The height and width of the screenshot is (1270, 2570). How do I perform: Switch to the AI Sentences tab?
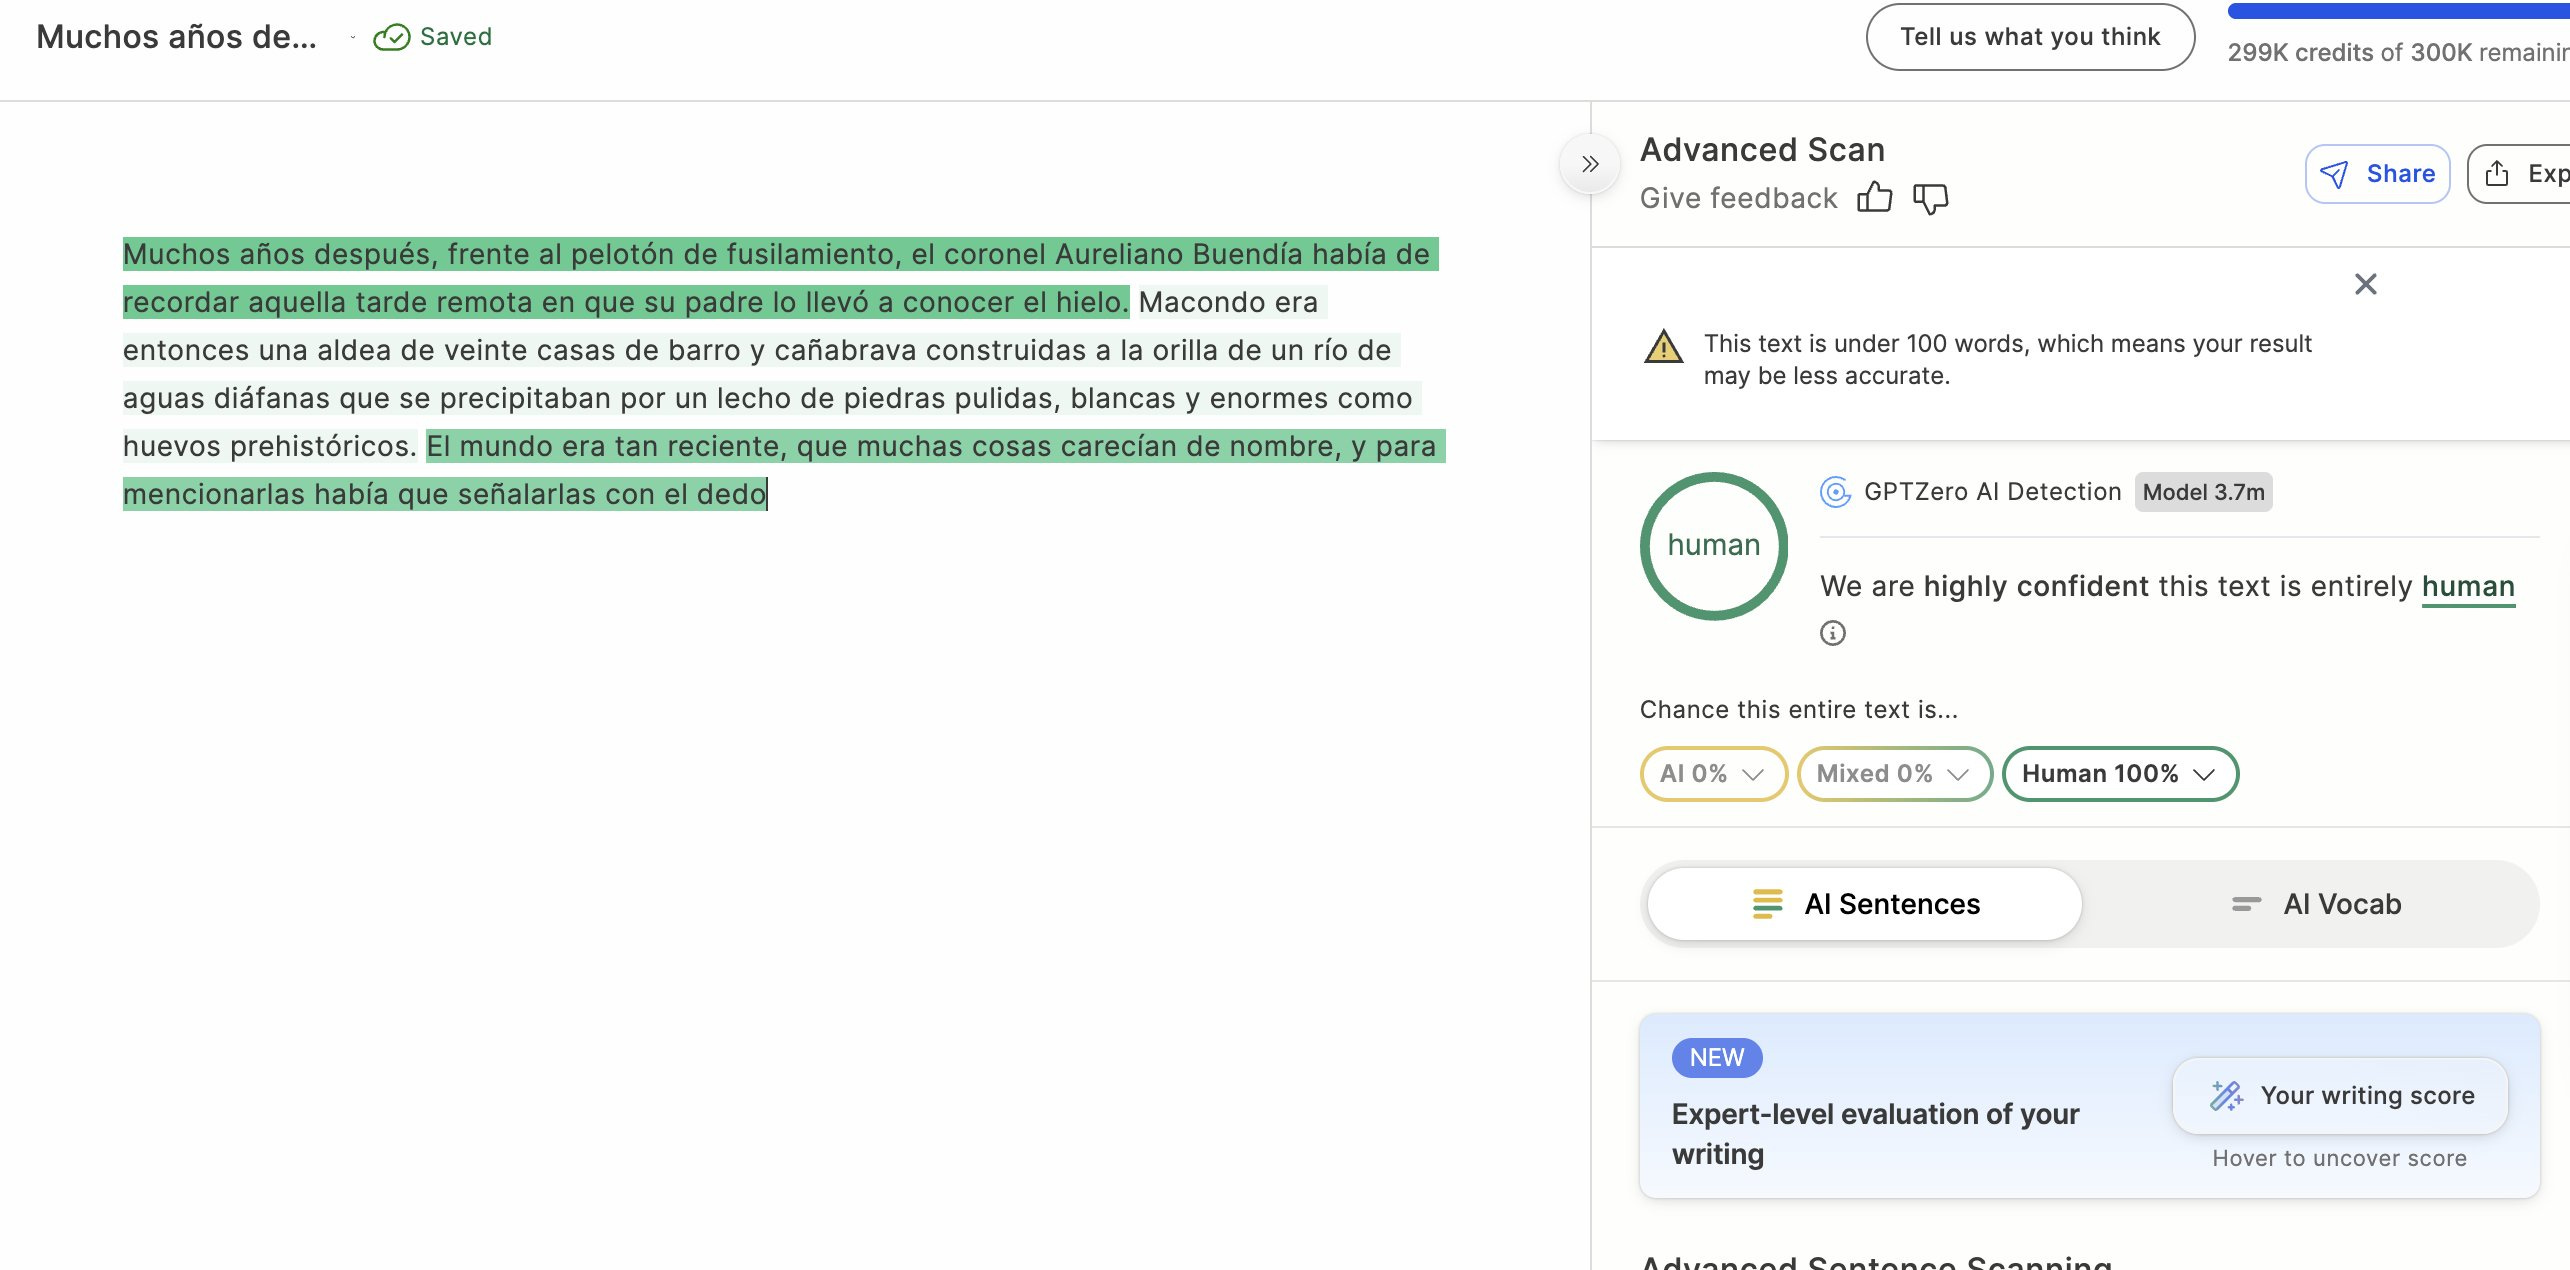[1865, 904]
